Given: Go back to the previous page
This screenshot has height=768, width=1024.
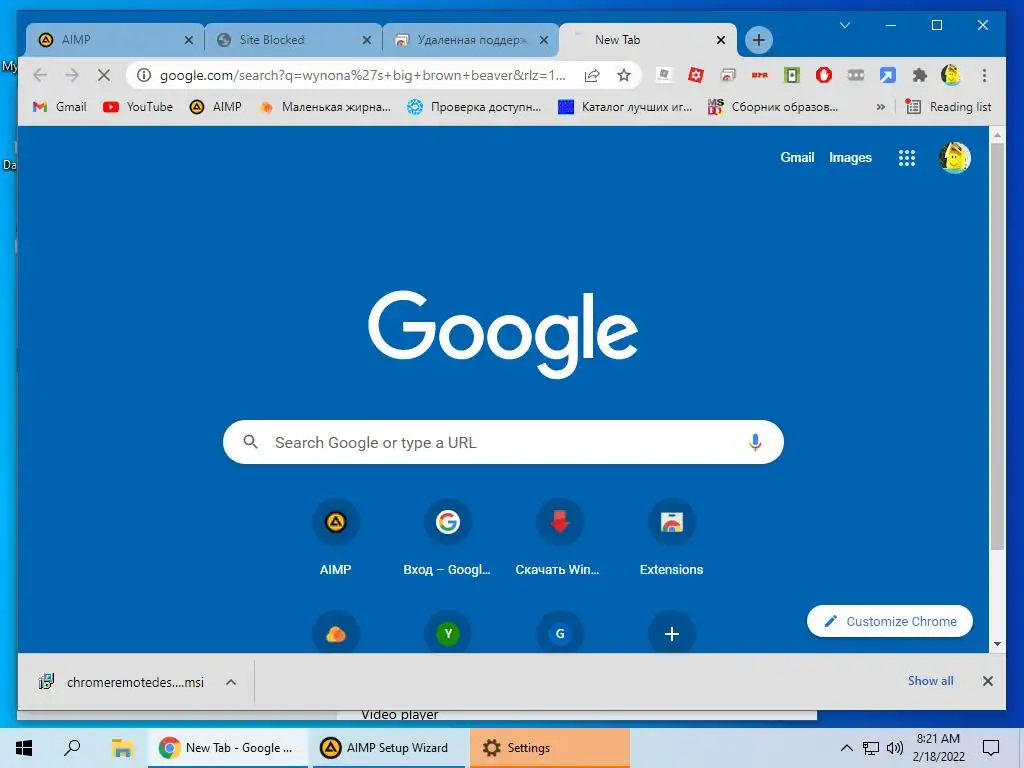Looking at the screenshot, I should [40, 75].
